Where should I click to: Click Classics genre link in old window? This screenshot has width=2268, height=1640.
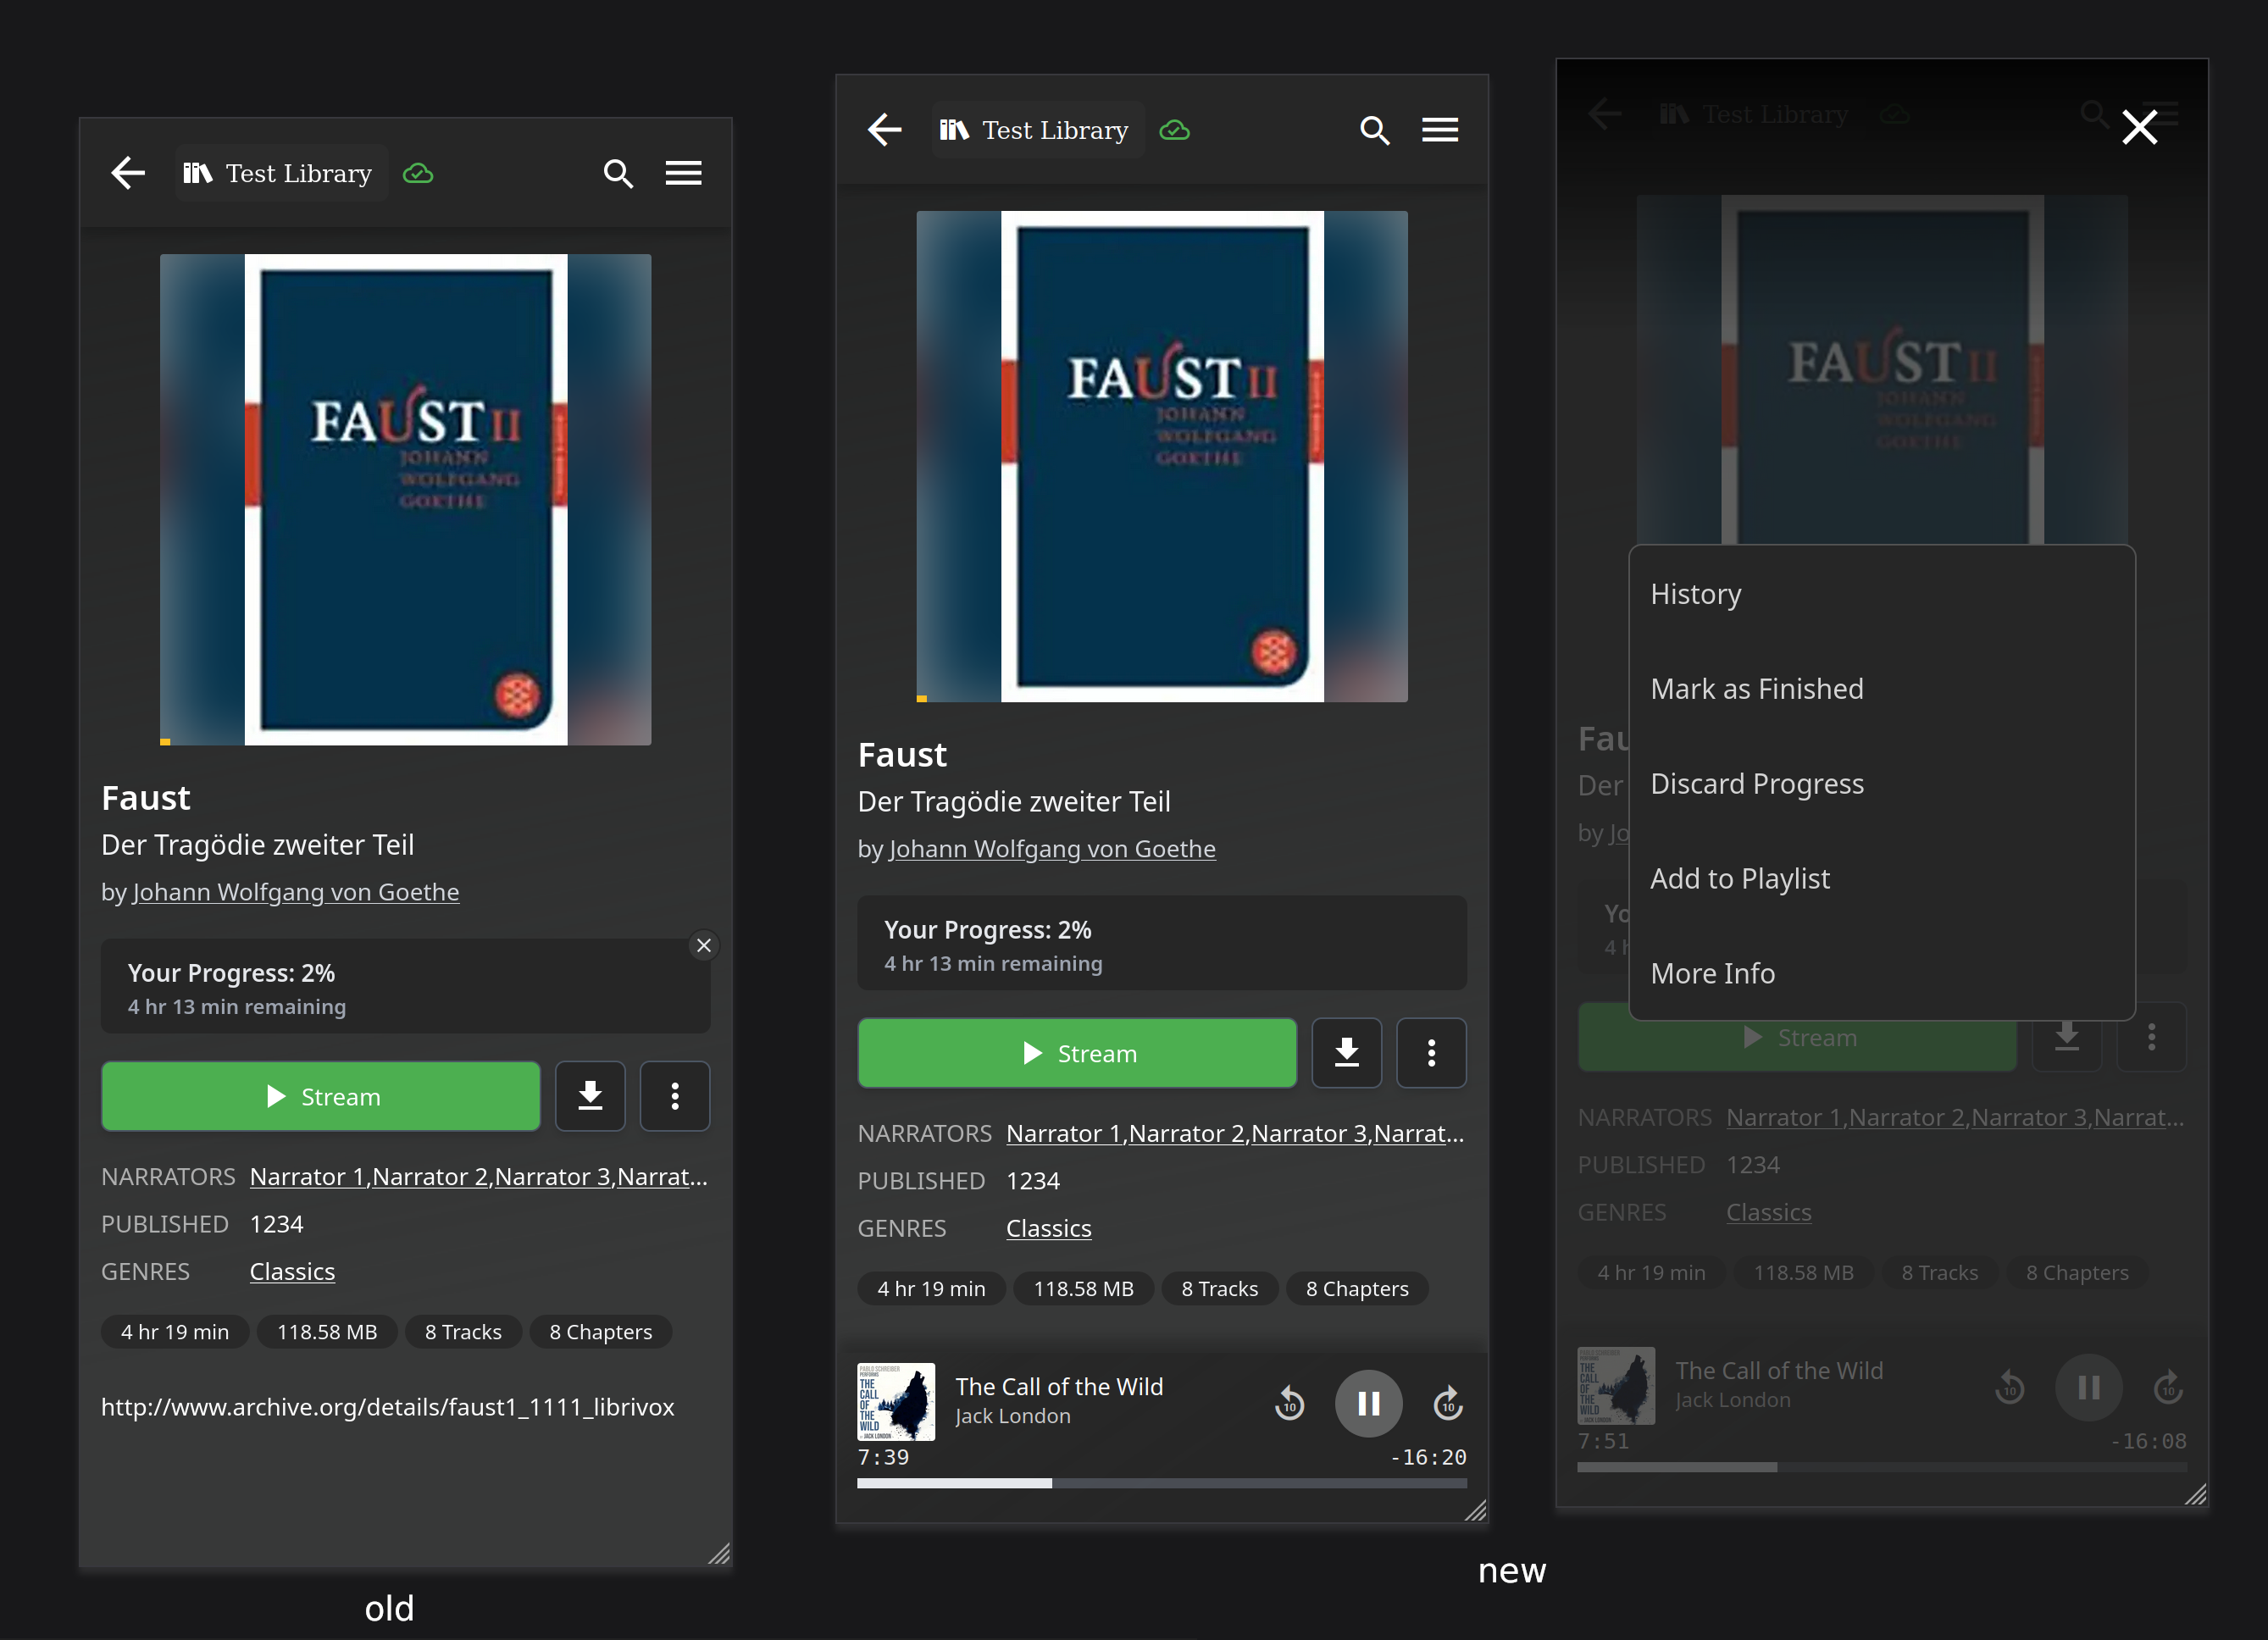[x=292, y=1272]
